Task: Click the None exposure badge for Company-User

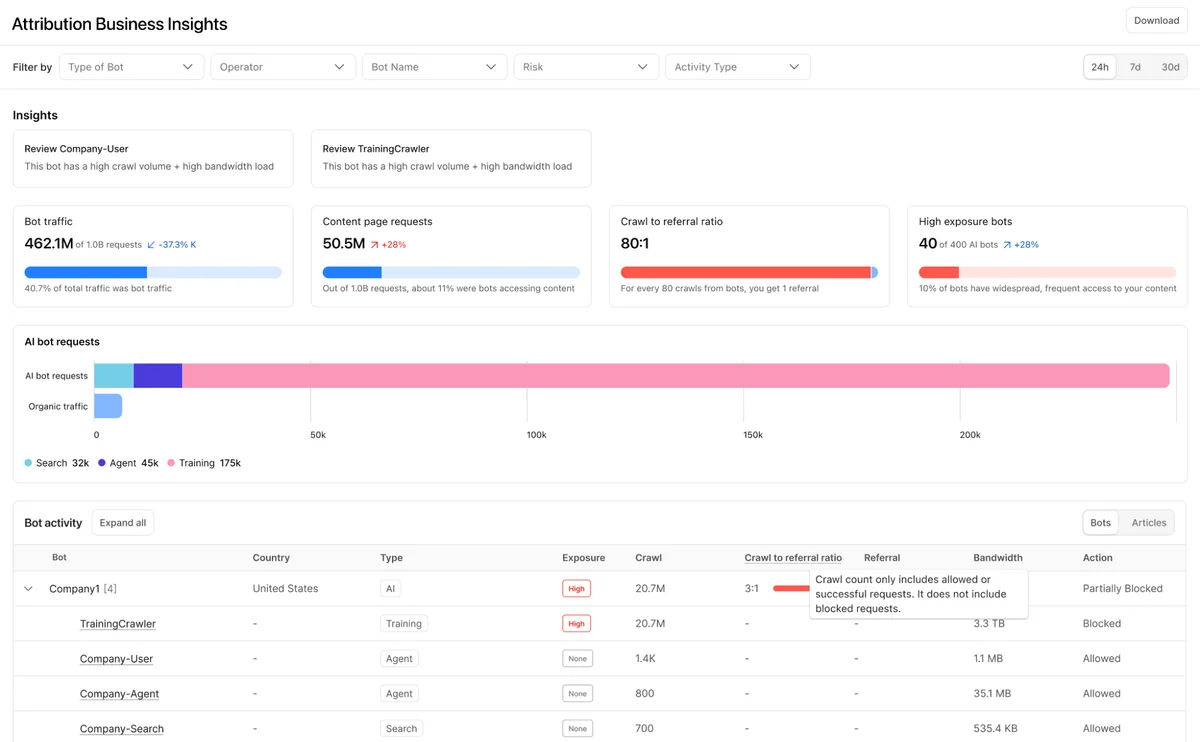Action: click(577, 658)
